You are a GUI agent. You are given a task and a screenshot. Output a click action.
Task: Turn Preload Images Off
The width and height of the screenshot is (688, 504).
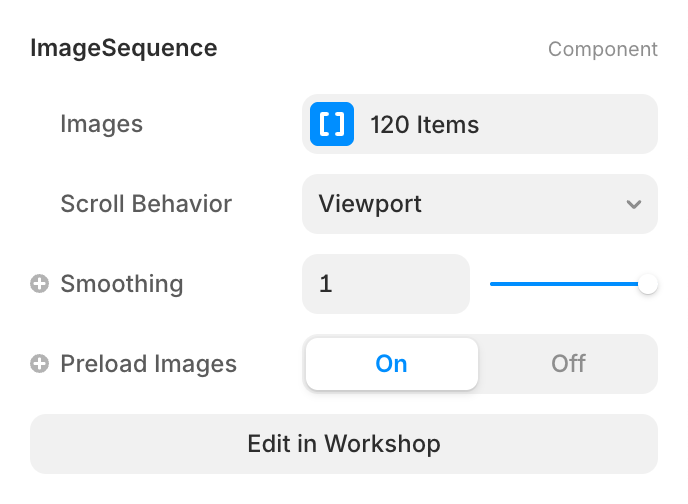click(x=568, y=364)
